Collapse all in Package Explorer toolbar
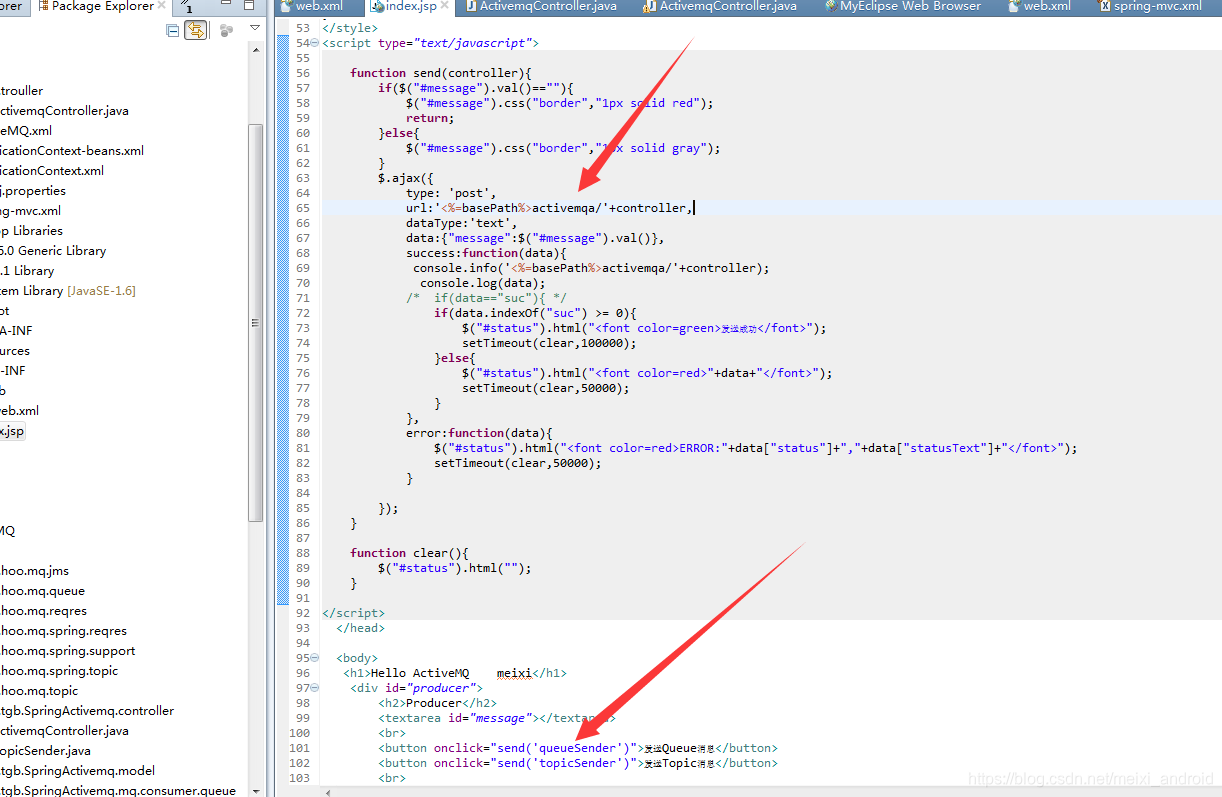The width and height of the screenshot is (1222, 797). coord(173,30)
